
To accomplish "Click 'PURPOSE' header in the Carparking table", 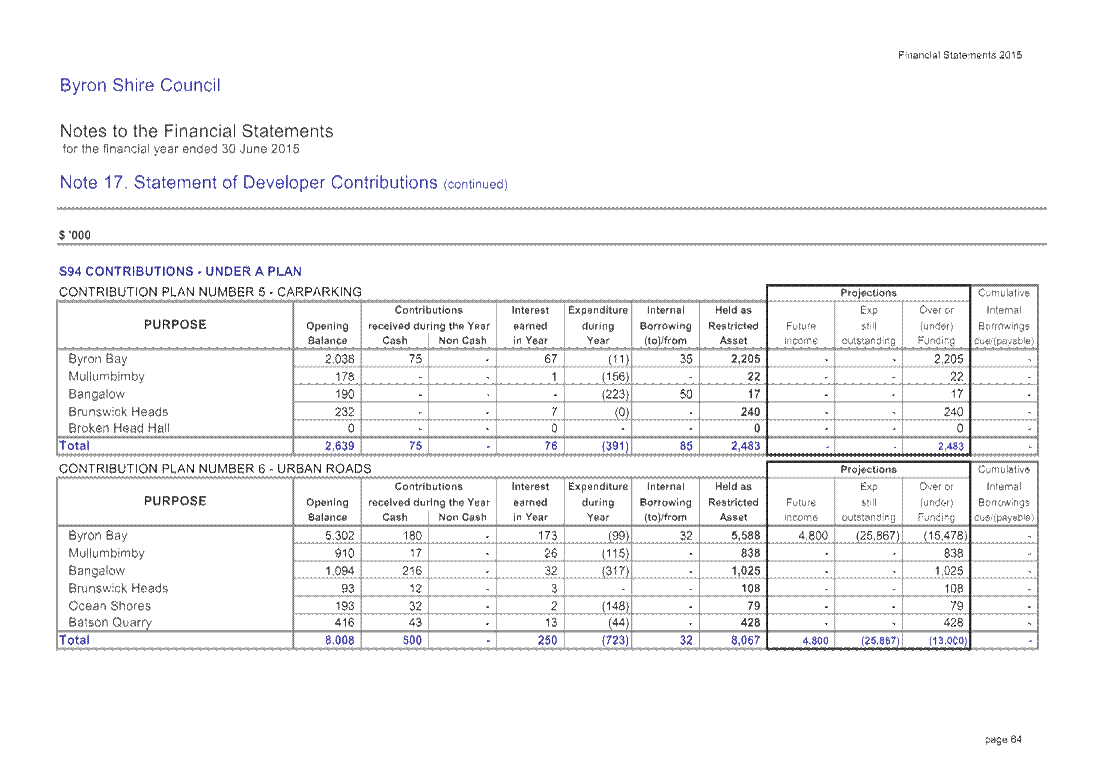I will pos(175,325).
